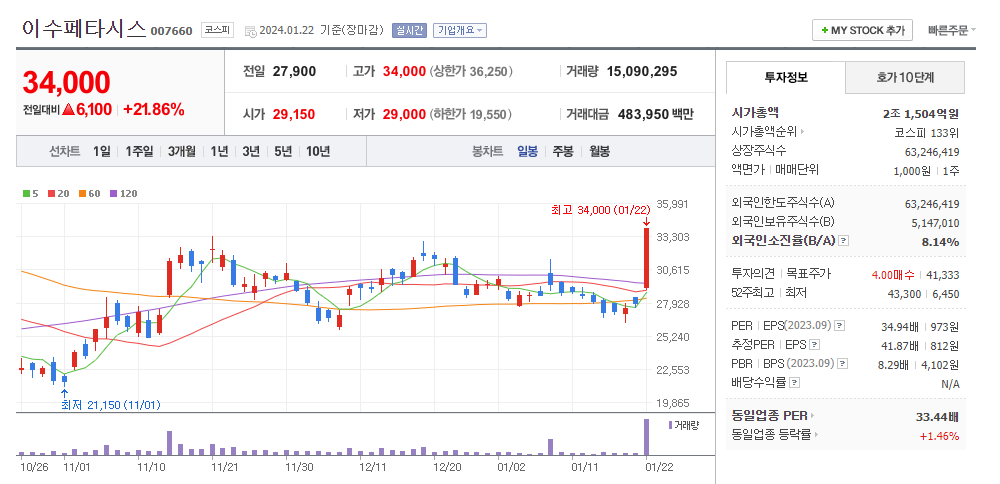The height and width of the screenshot is (484, 1000).
Task: Click the 4.00매수 investment opinion value
Action: coord(893,275)
